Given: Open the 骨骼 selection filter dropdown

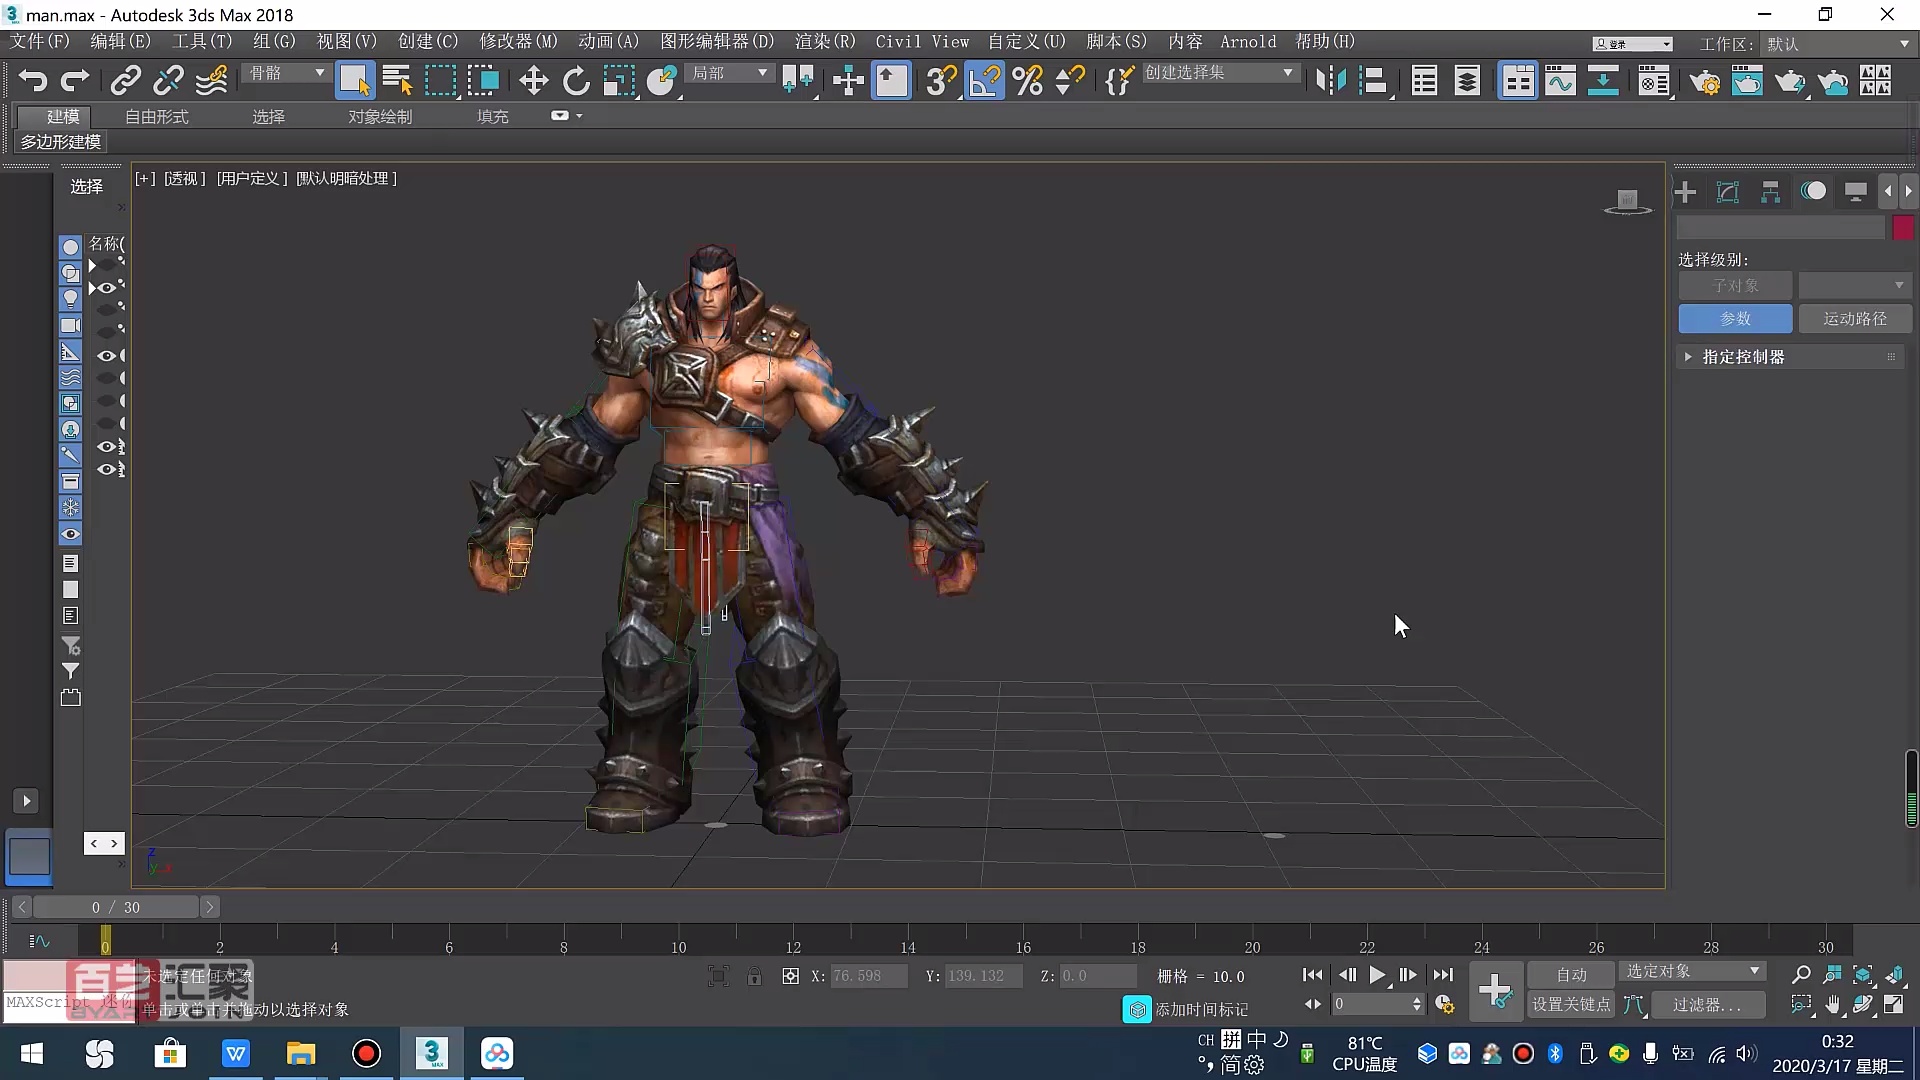Looking at the screenshot, I should [285, 73].
